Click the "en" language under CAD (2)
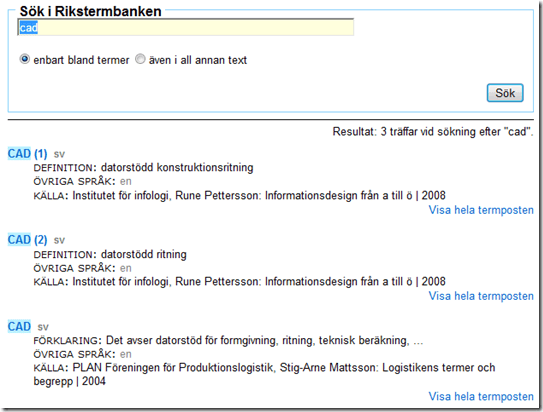 tap(126, 268)
